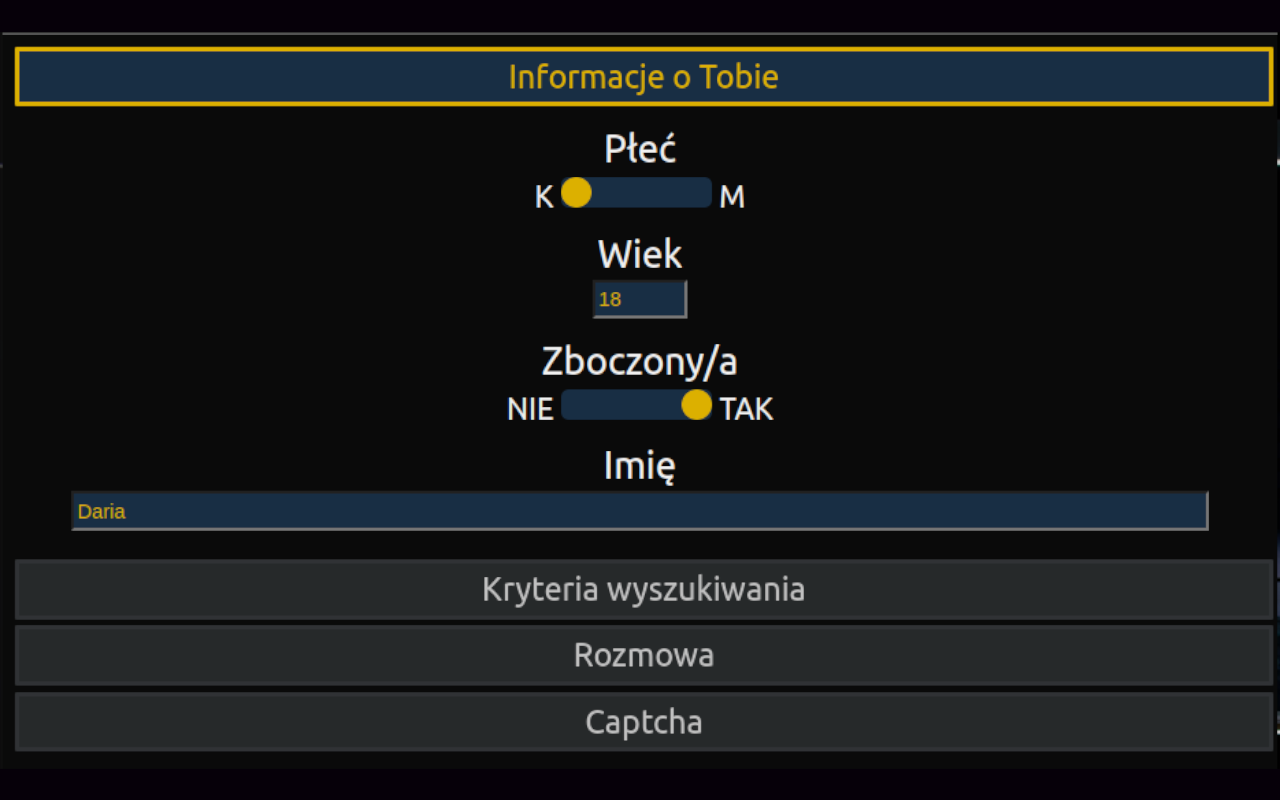The image size is (1280, 800).
Task: Click the yellow knob on the Zboczony/a slider
Action: click(x=696, y=405)
